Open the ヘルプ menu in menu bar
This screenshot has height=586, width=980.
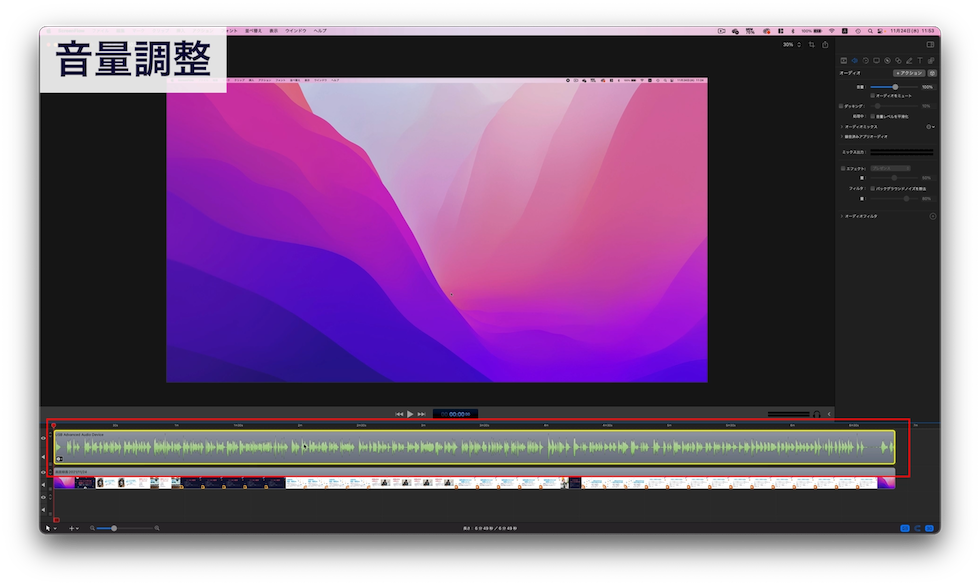pos(320,31)
